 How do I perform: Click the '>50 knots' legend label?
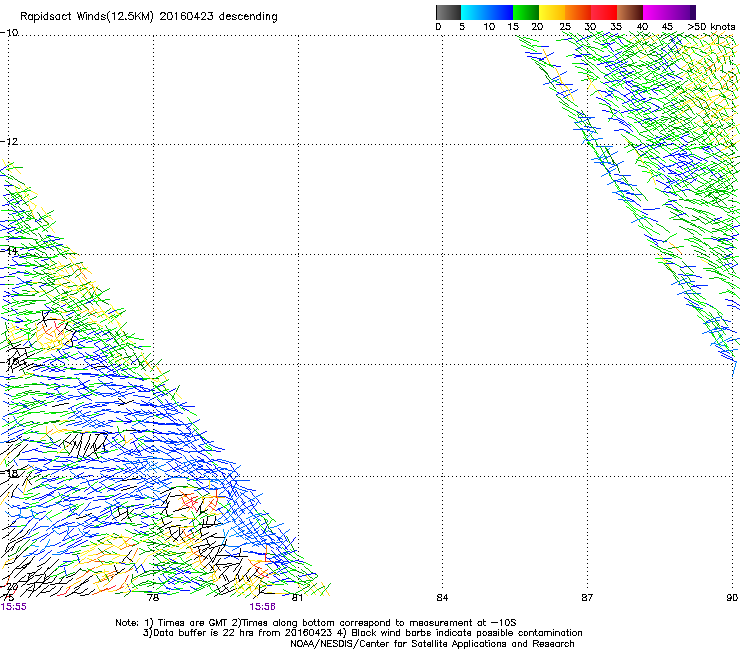click(711, 26)
